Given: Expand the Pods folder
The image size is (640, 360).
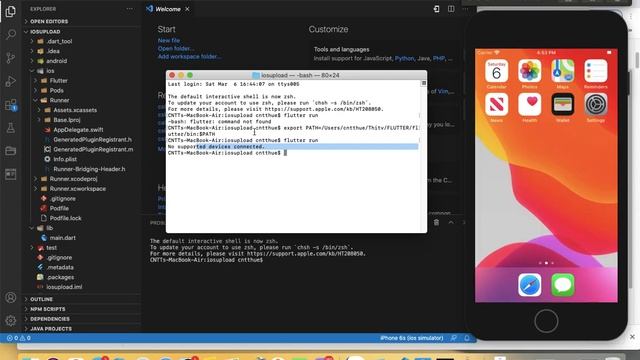Looking at the screenshot, I should click(x=56, y=90).
